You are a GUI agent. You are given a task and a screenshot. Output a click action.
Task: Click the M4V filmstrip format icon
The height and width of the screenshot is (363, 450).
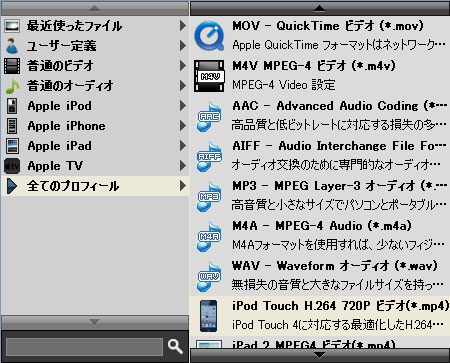click(209, 76)
